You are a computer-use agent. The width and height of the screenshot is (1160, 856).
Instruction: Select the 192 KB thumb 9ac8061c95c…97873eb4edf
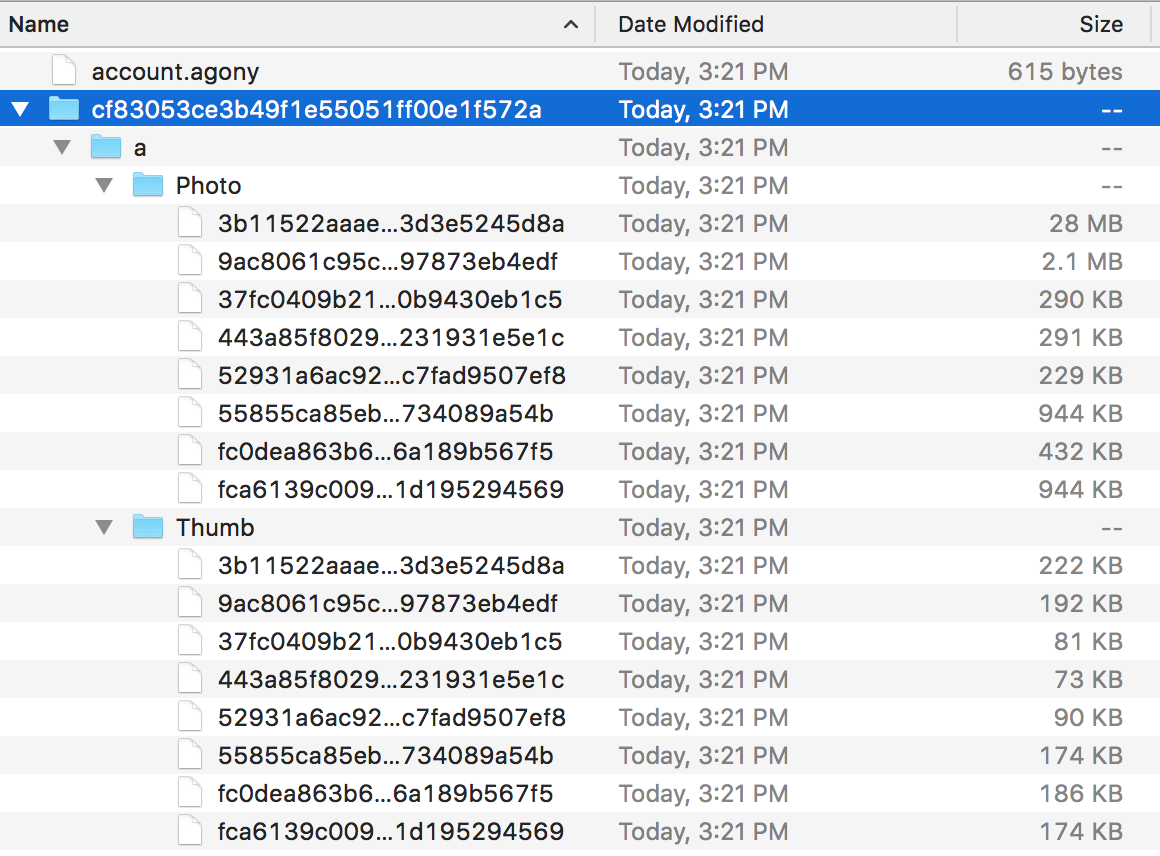388,604
